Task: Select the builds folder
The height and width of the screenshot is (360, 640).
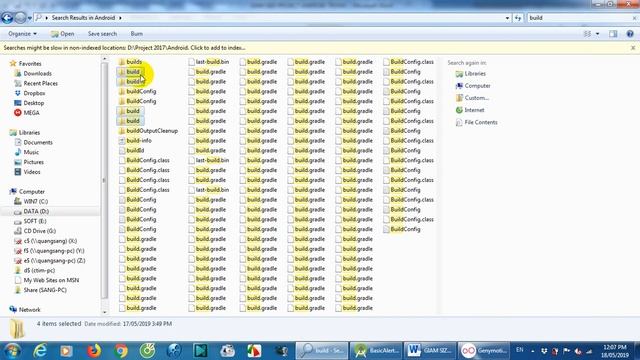Action: pos(134,62)
